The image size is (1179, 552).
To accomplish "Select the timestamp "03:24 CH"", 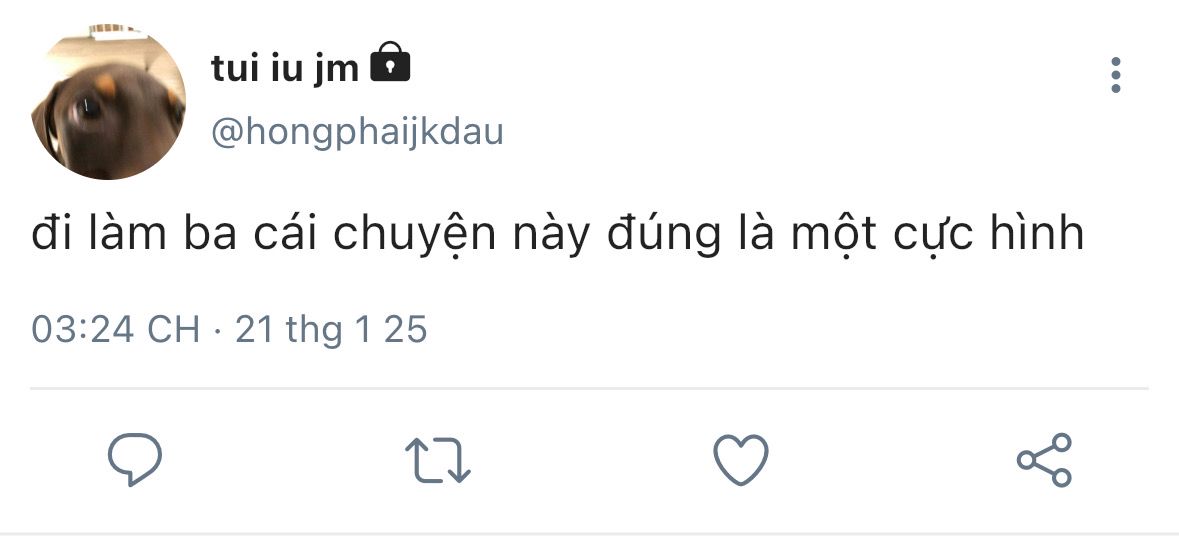I will coord(116,330).
